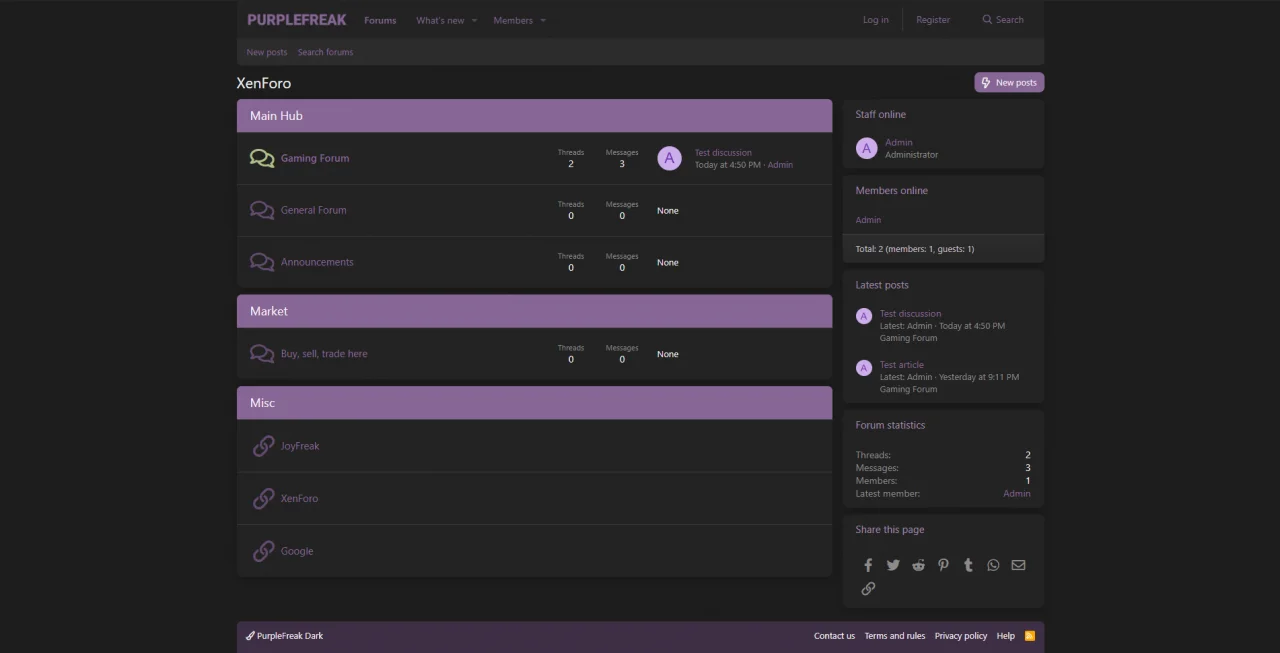Open Search in the top bar

click(x=1003, y=20)
